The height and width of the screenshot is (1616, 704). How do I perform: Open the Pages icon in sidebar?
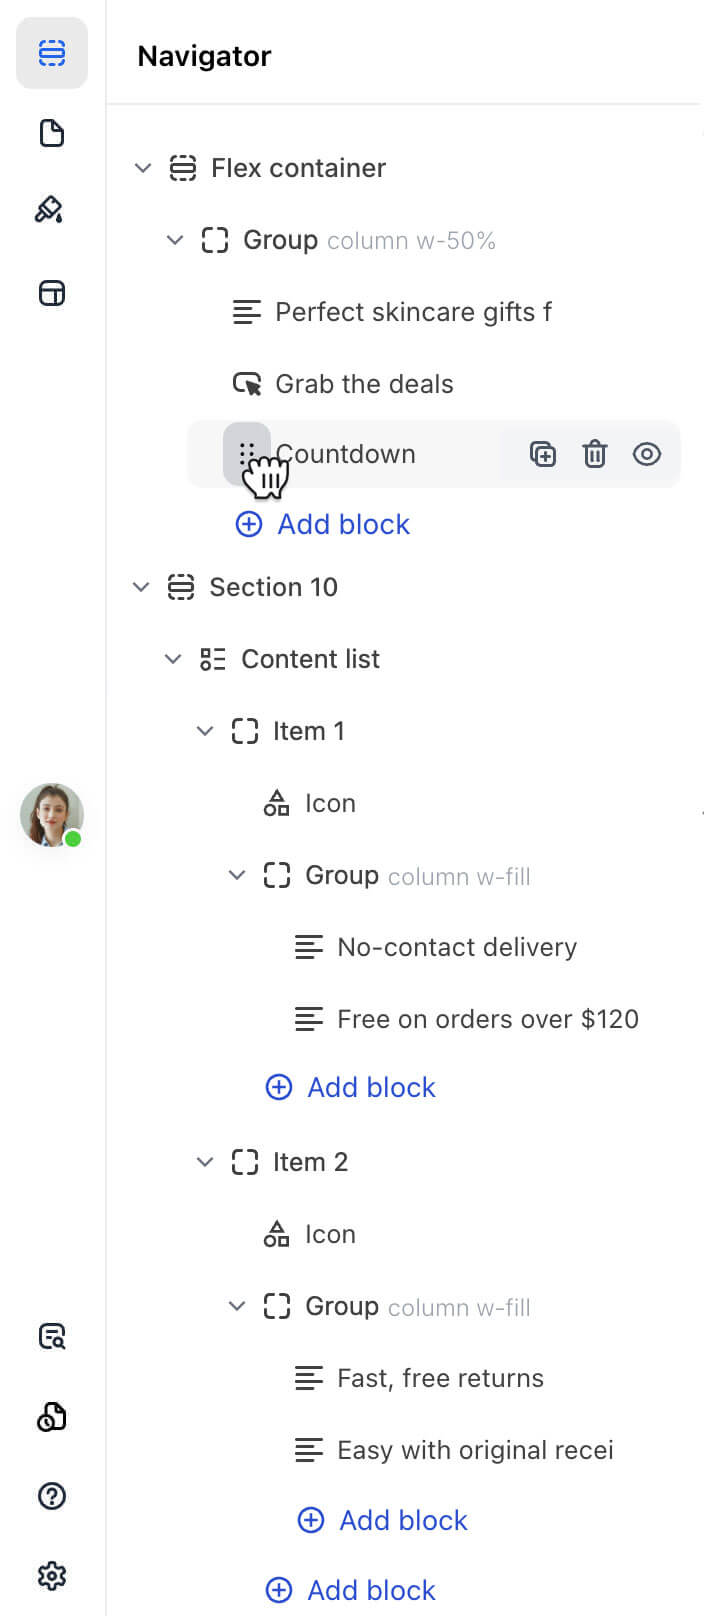52,133
